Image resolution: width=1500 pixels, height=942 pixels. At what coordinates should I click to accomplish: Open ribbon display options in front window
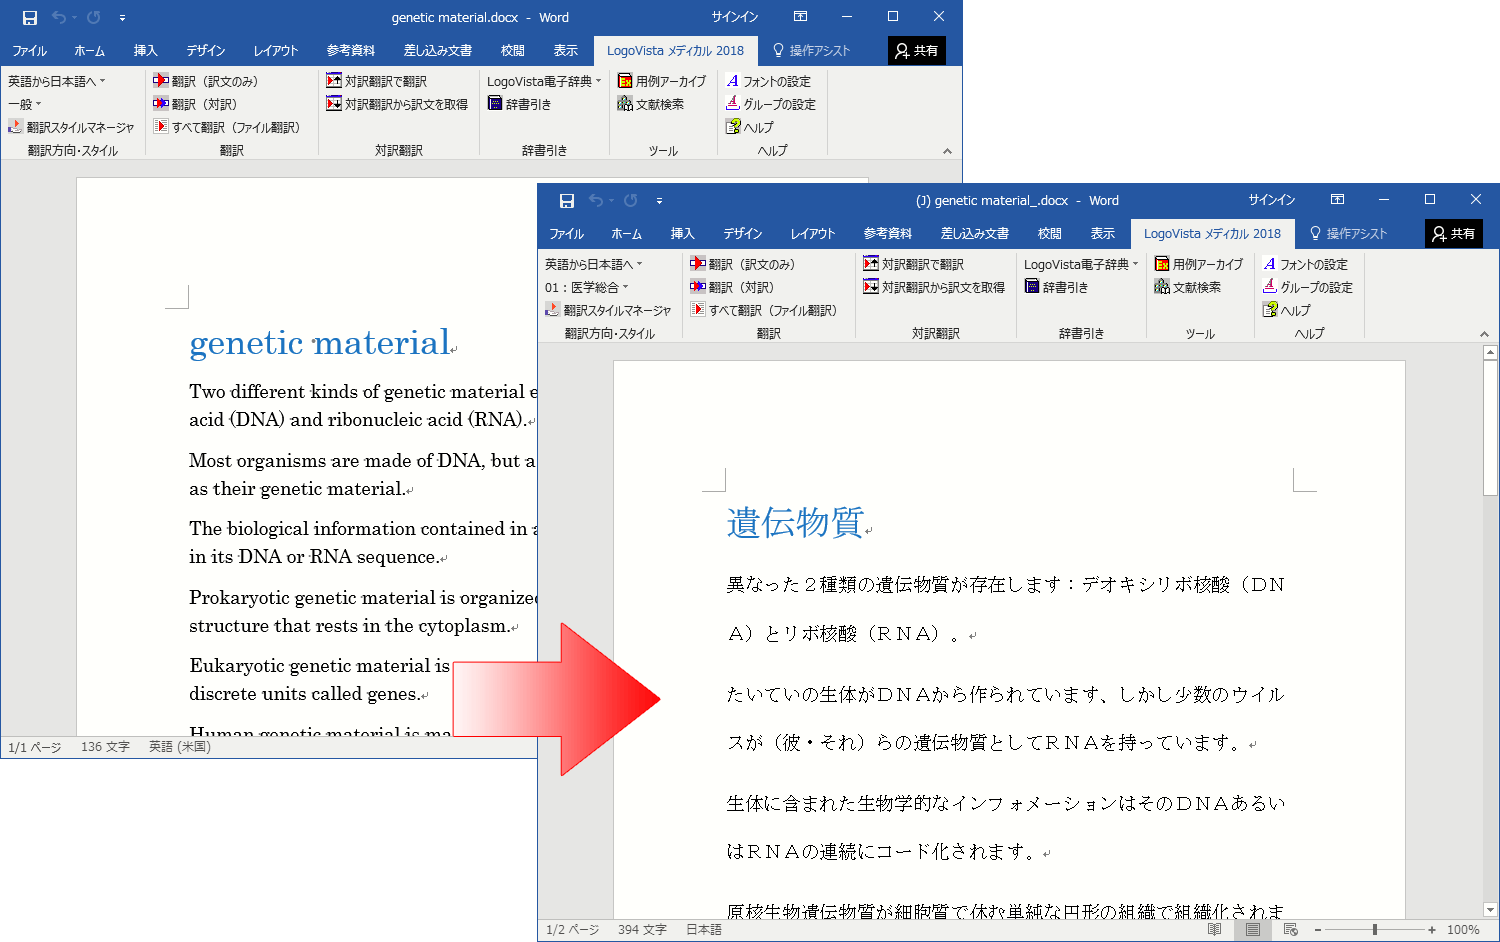(1338, 200)
